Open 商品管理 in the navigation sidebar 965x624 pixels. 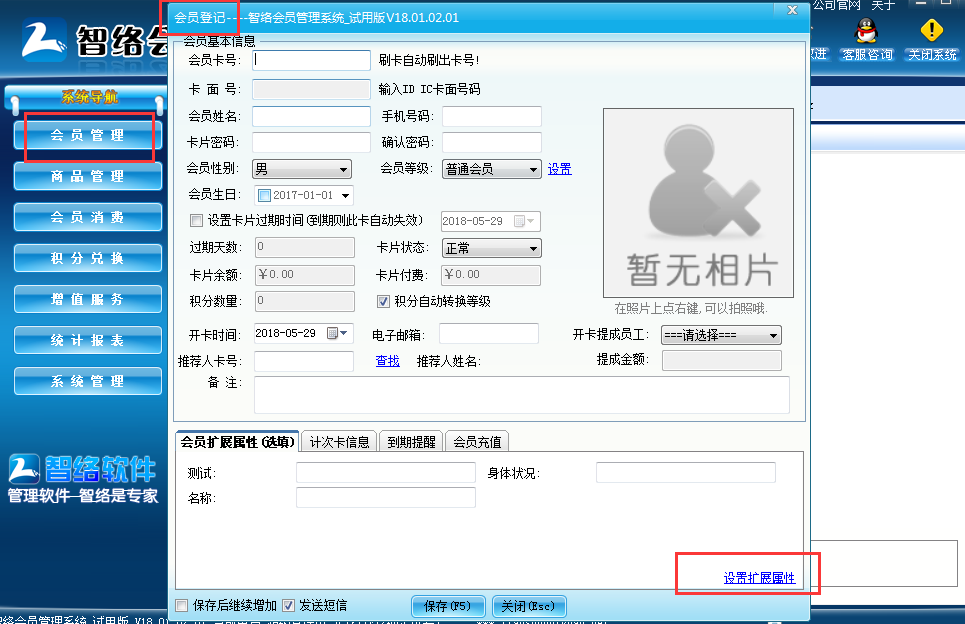click(88, 178)
